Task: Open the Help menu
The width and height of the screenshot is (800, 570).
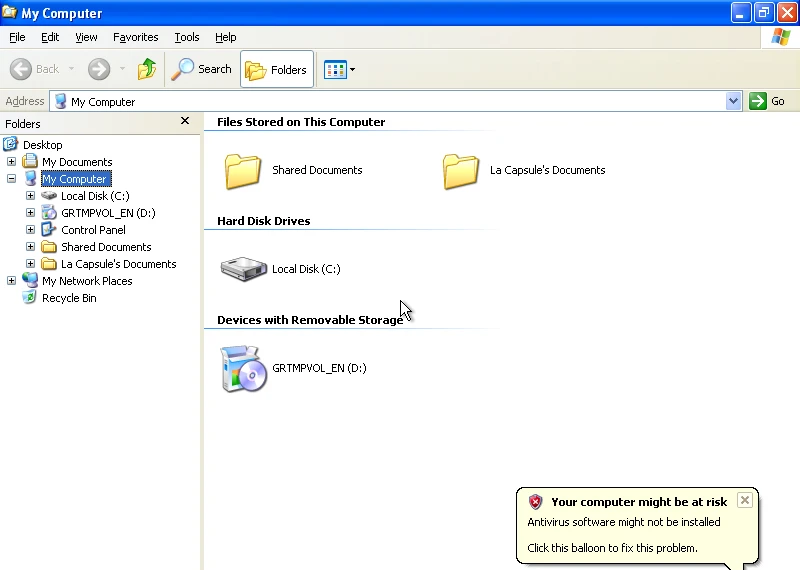Action: click(226, 37)
